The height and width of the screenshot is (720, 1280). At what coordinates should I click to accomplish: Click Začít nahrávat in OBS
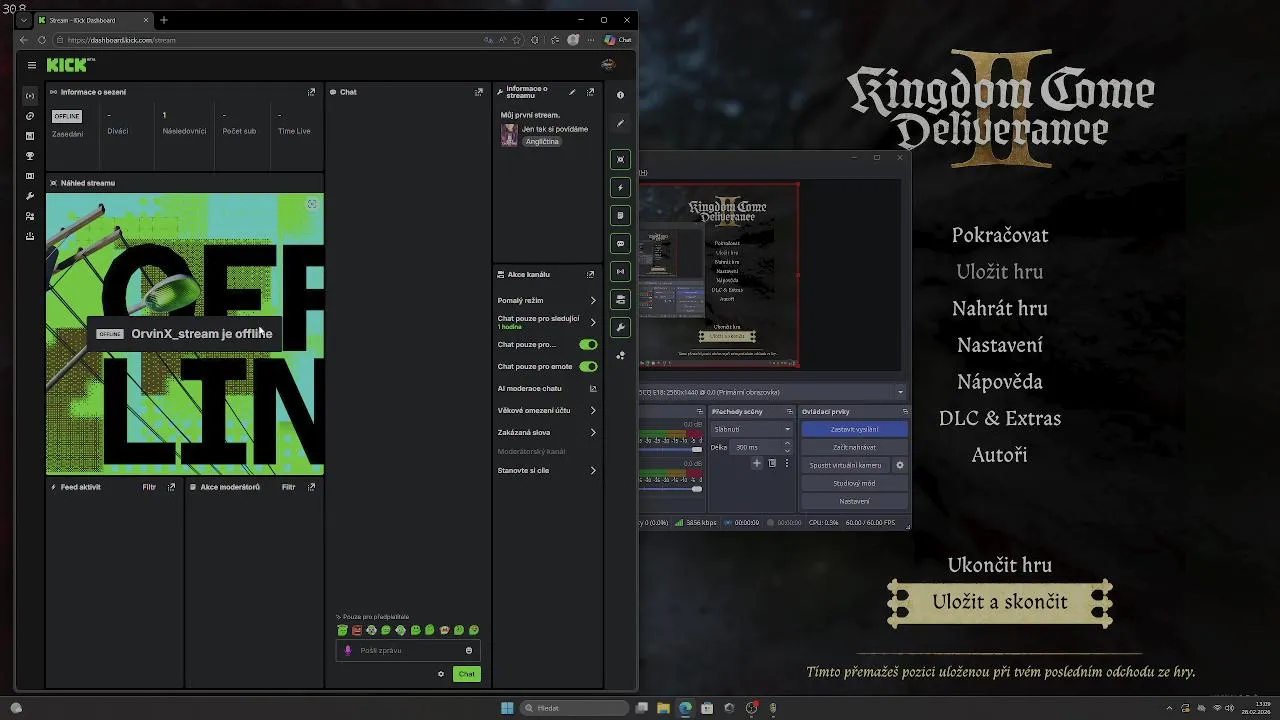point(854,447)
